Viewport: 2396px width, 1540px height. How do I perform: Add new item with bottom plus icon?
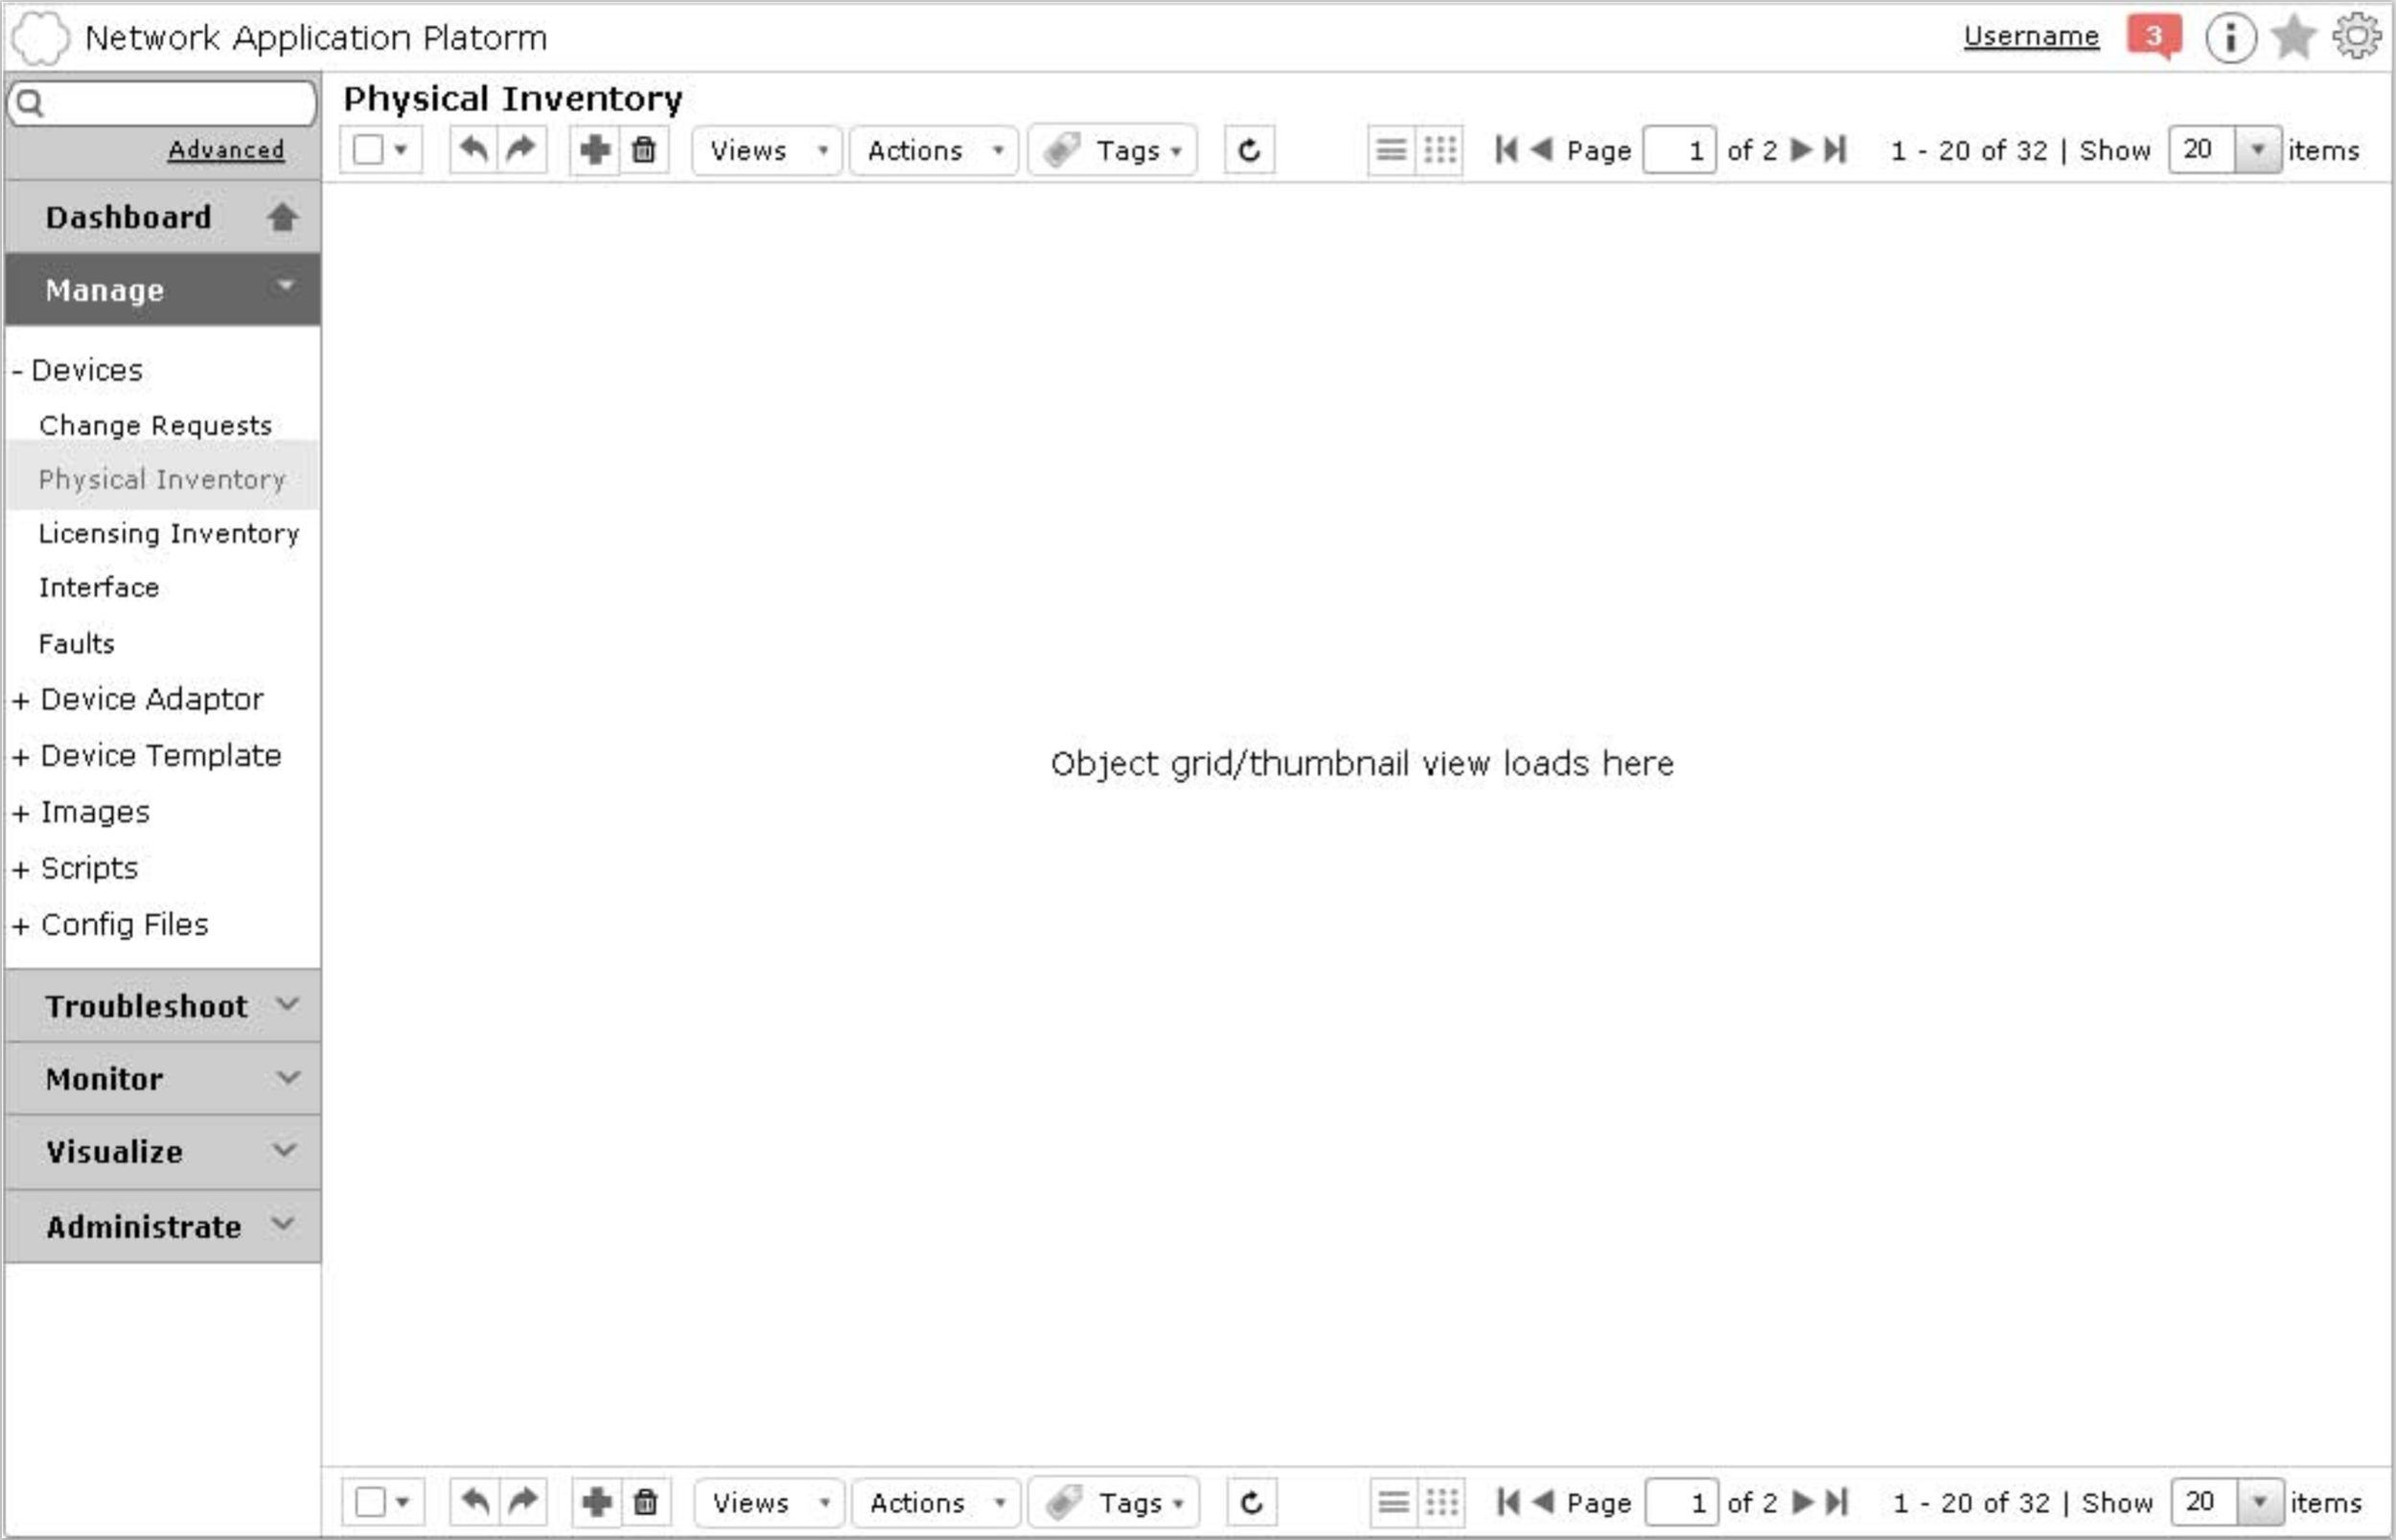tap(597, 1501)
